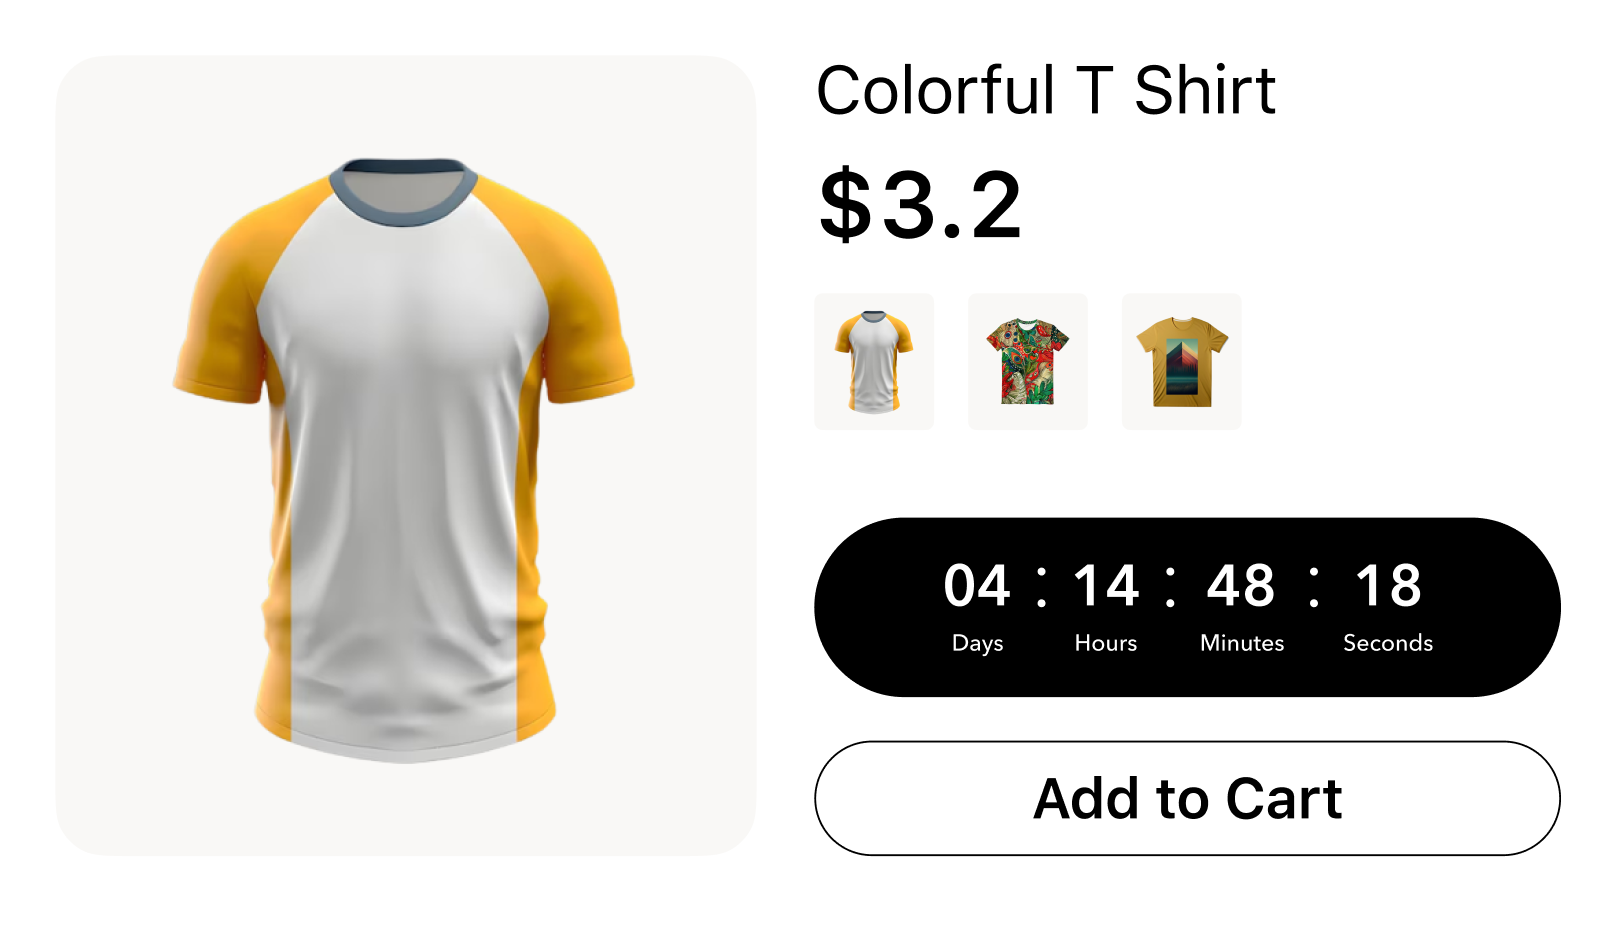Click the colon between 48 and 18

[1314, 587]
